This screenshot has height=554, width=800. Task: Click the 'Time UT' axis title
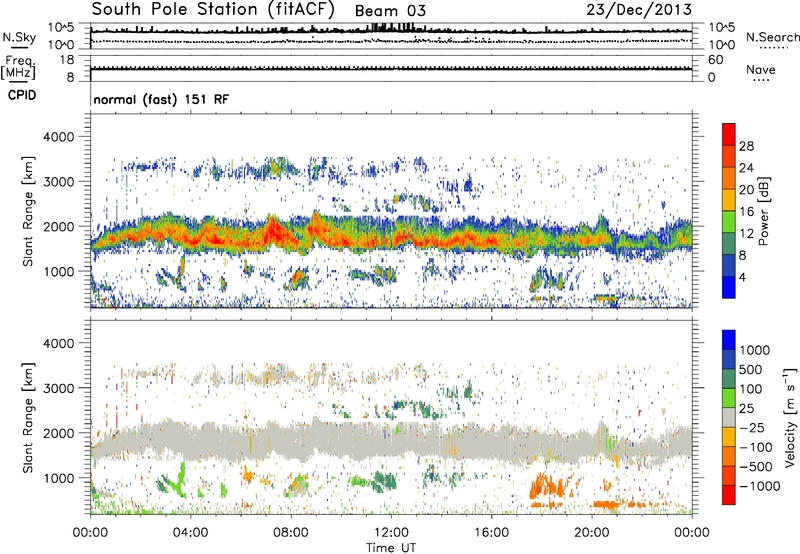[x=391, y=548]
